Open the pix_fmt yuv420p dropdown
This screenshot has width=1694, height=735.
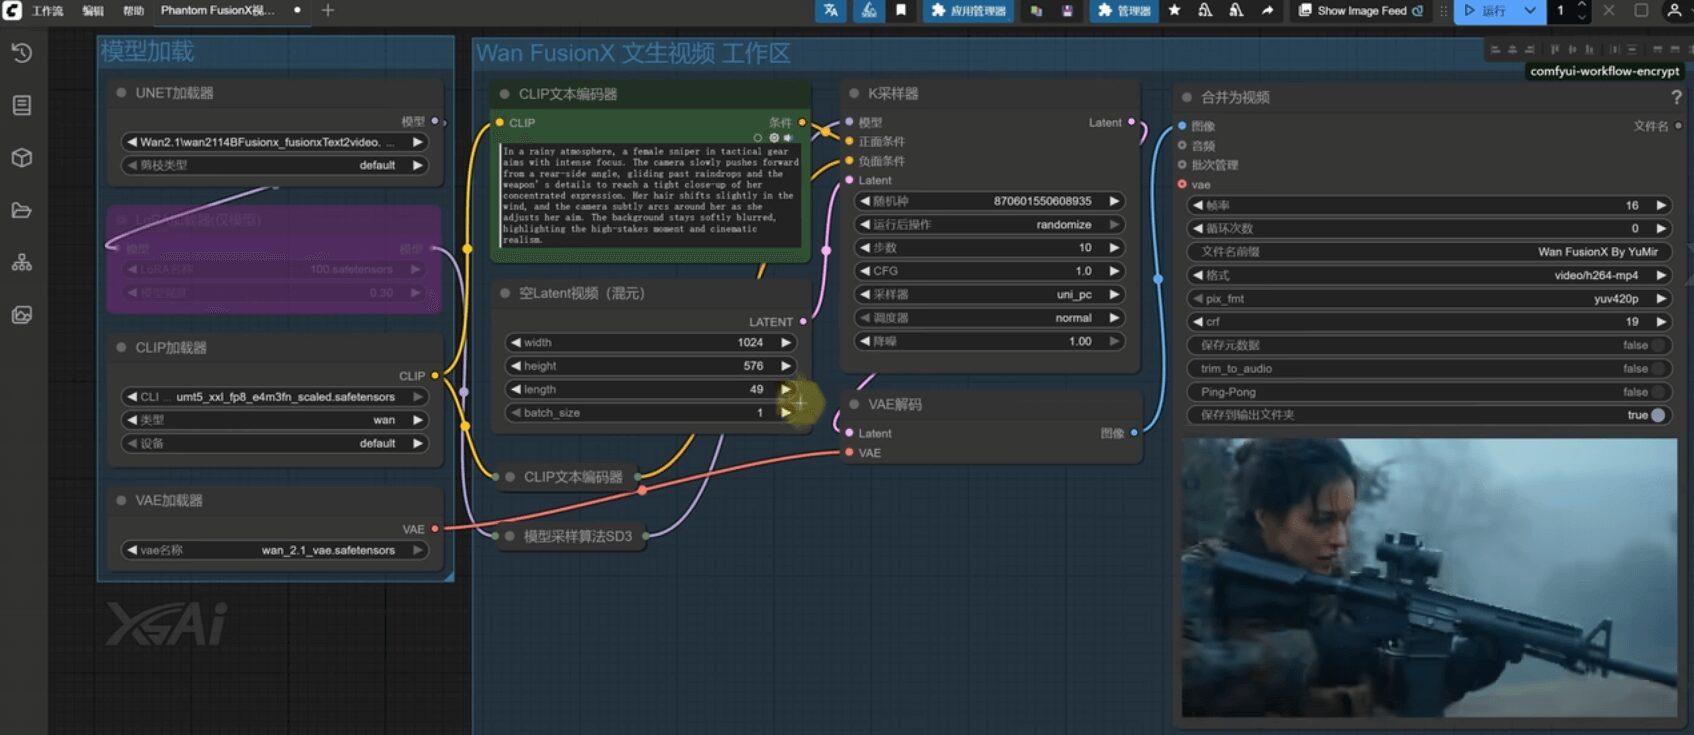coord(1429,298)
